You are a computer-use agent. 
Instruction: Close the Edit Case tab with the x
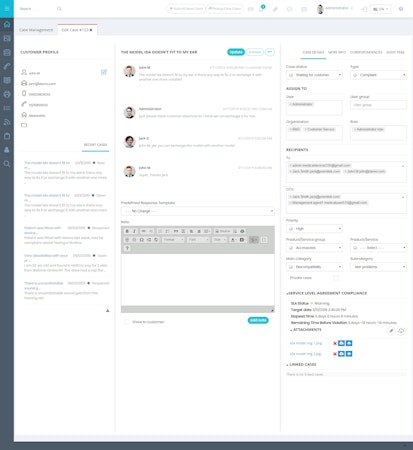click(91, 30)
